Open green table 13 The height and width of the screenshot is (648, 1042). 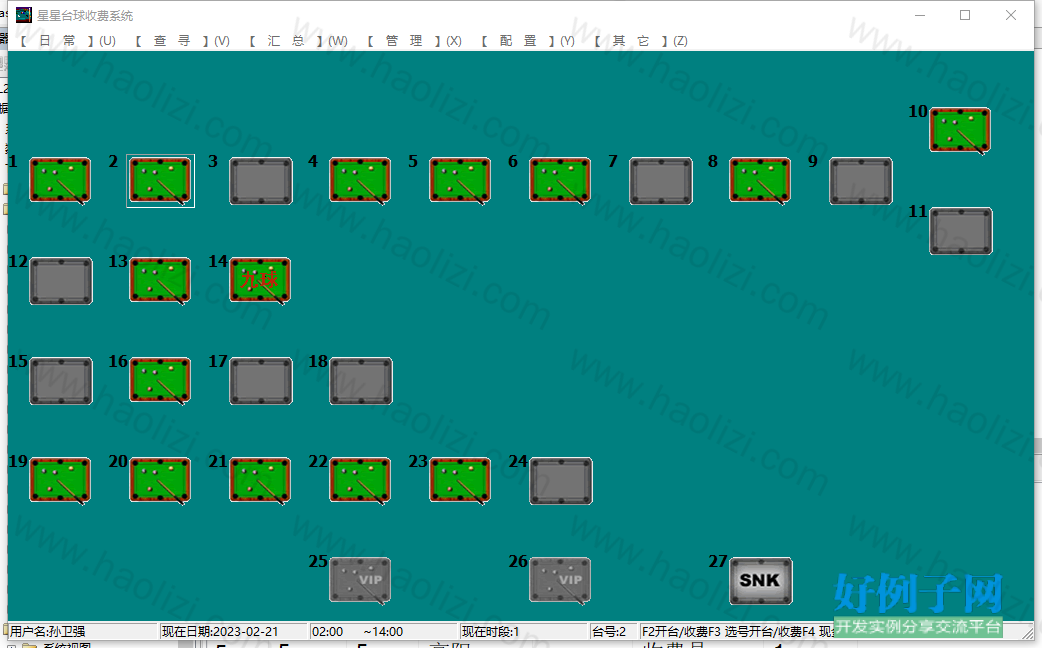pyautogui.click(x=160, y=281)
